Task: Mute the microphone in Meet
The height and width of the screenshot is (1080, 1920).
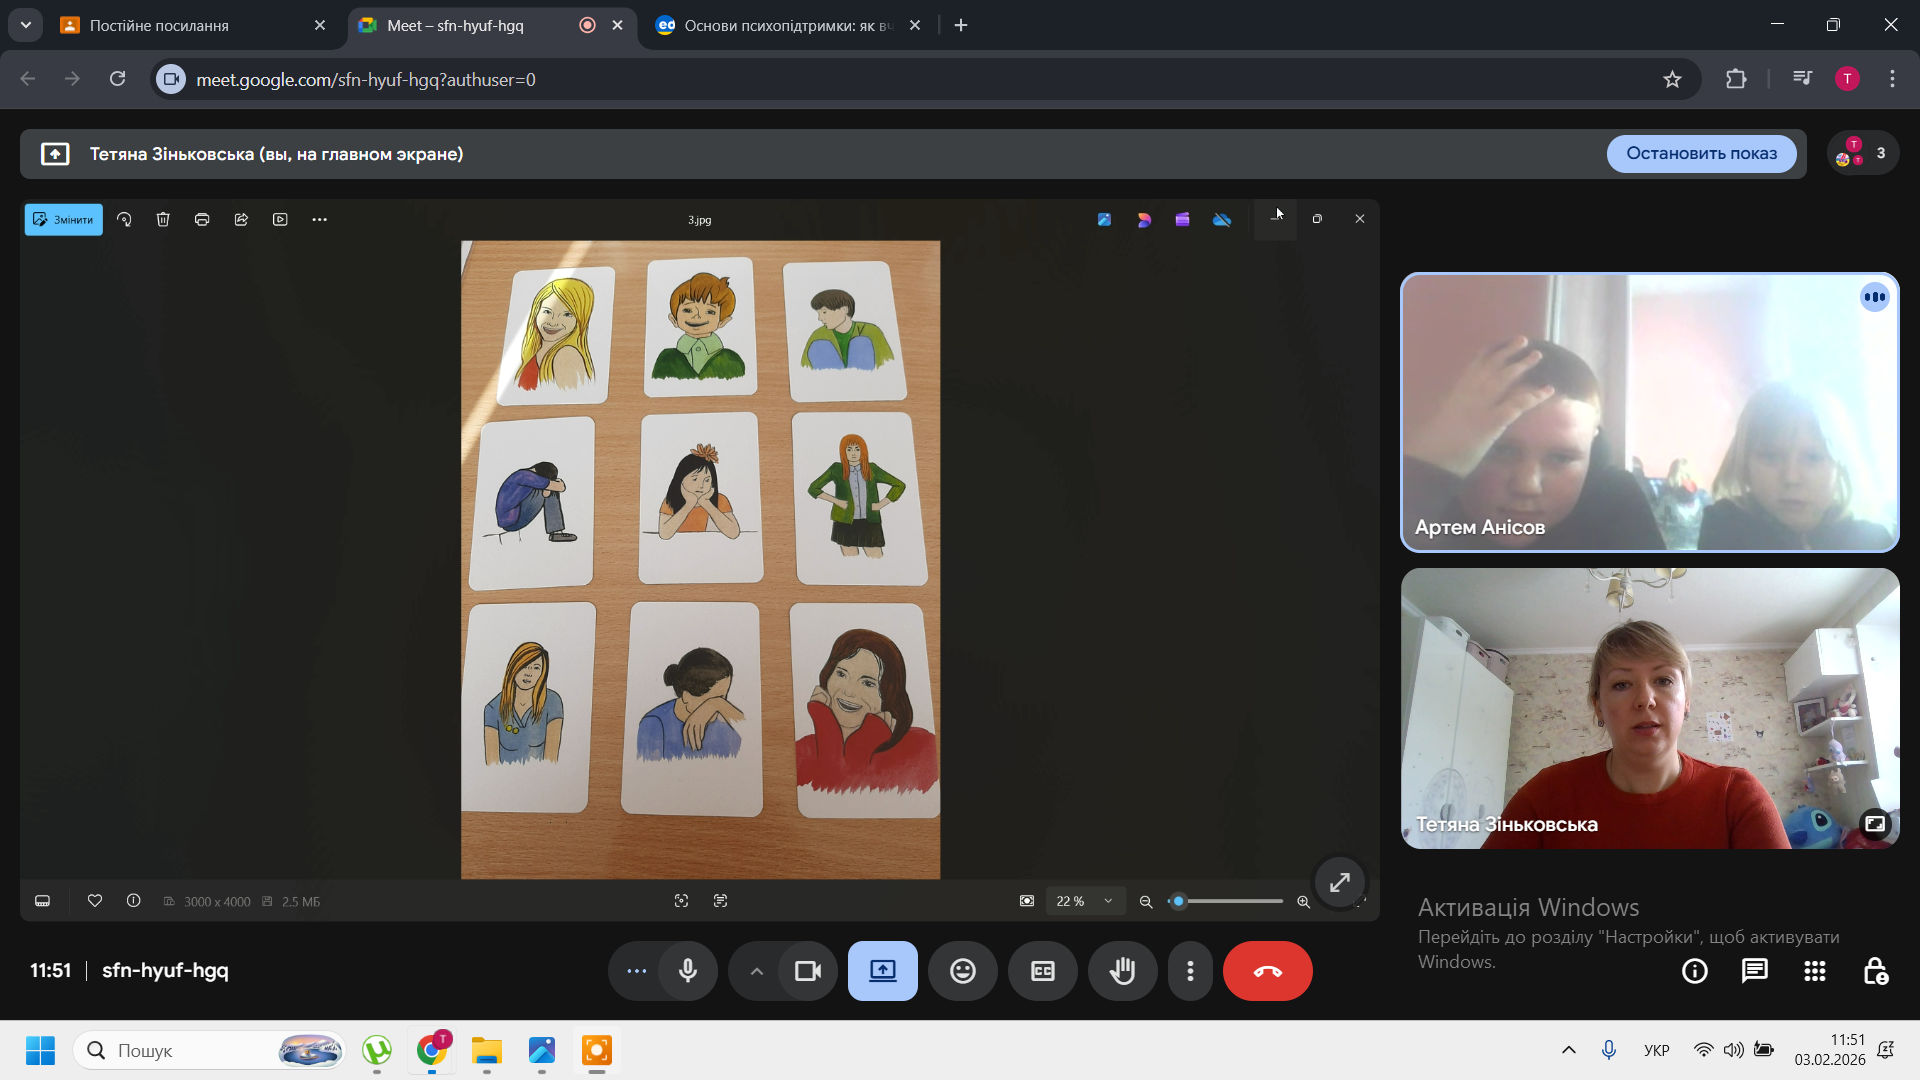Action: pyautogui.click(x=688, y=971)
